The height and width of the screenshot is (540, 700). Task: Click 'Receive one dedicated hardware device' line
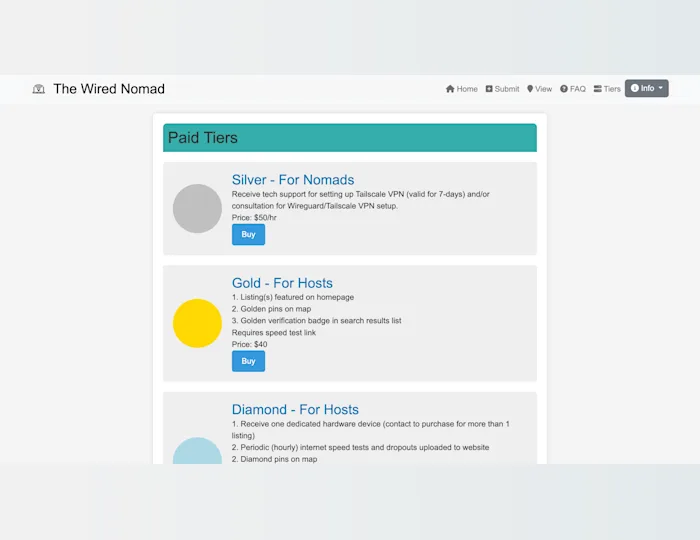pos(371,429)
